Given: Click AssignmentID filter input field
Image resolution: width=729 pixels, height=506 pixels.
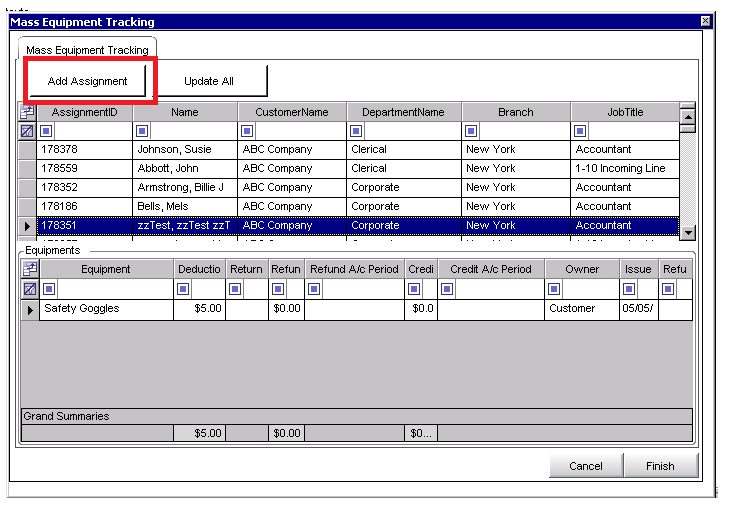Looking at the screenshot, I should 93,131.
